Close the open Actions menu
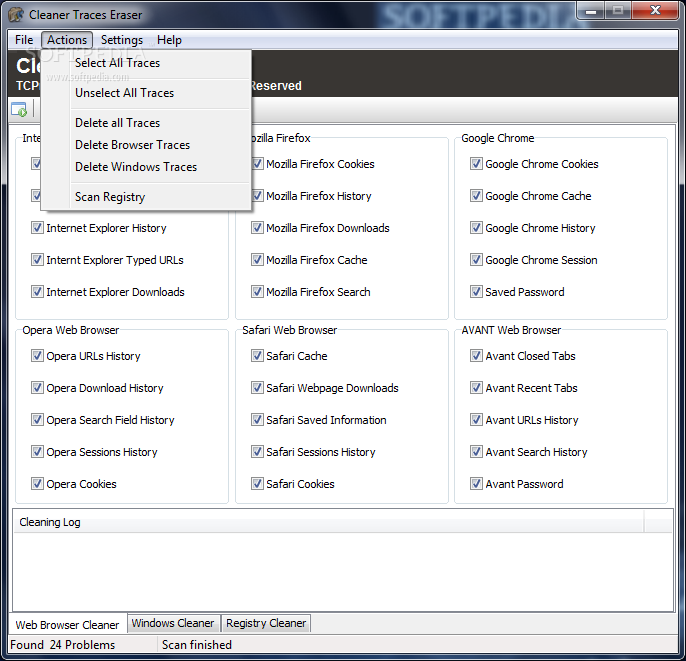Viewport: 686px width, 661px height. click(67, 40)
